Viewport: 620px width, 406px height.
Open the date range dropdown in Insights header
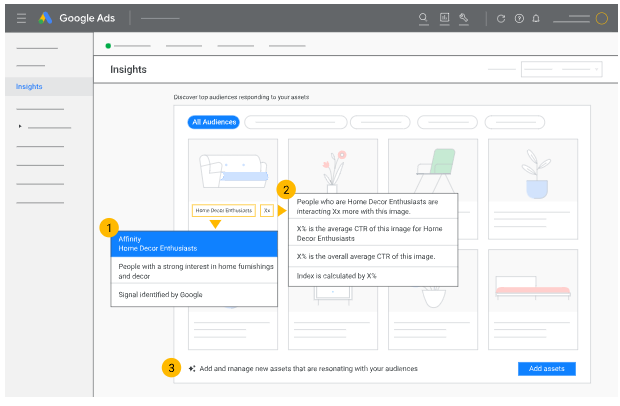tap(561, 69)
